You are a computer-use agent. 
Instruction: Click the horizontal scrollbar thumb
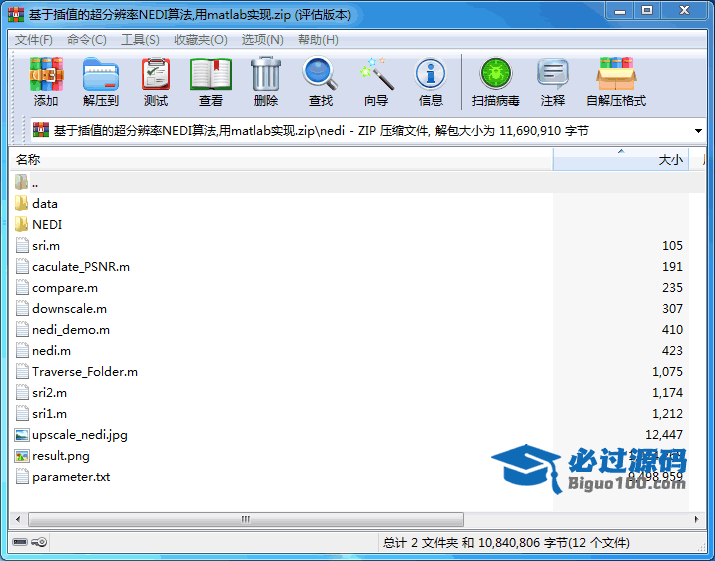(x=246, y=519)
